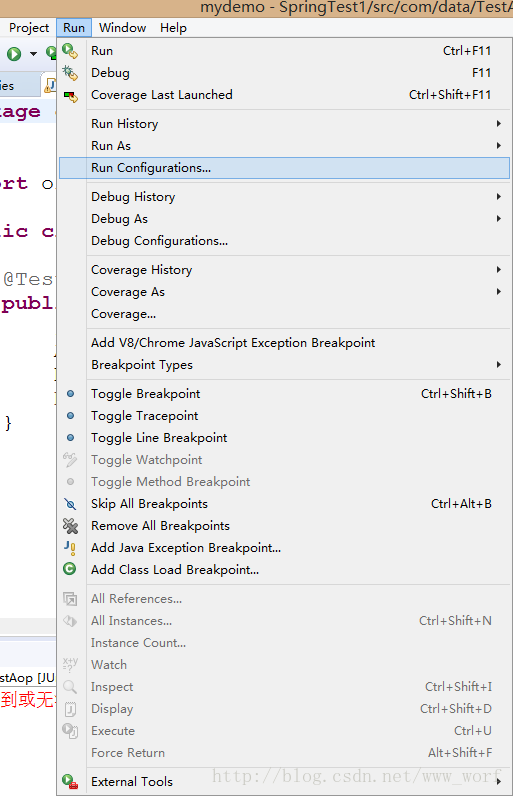Image resolution: width=513 pixels, height=796 pixels.
Task: Select Force Return entry
Action: [x=284, y=753]
